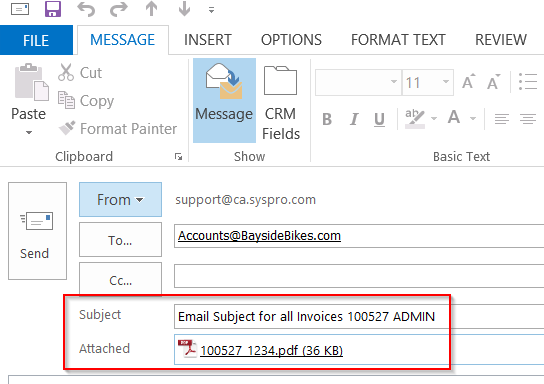
Task: Open the OPTIONS tab
Action: (291, 40)
